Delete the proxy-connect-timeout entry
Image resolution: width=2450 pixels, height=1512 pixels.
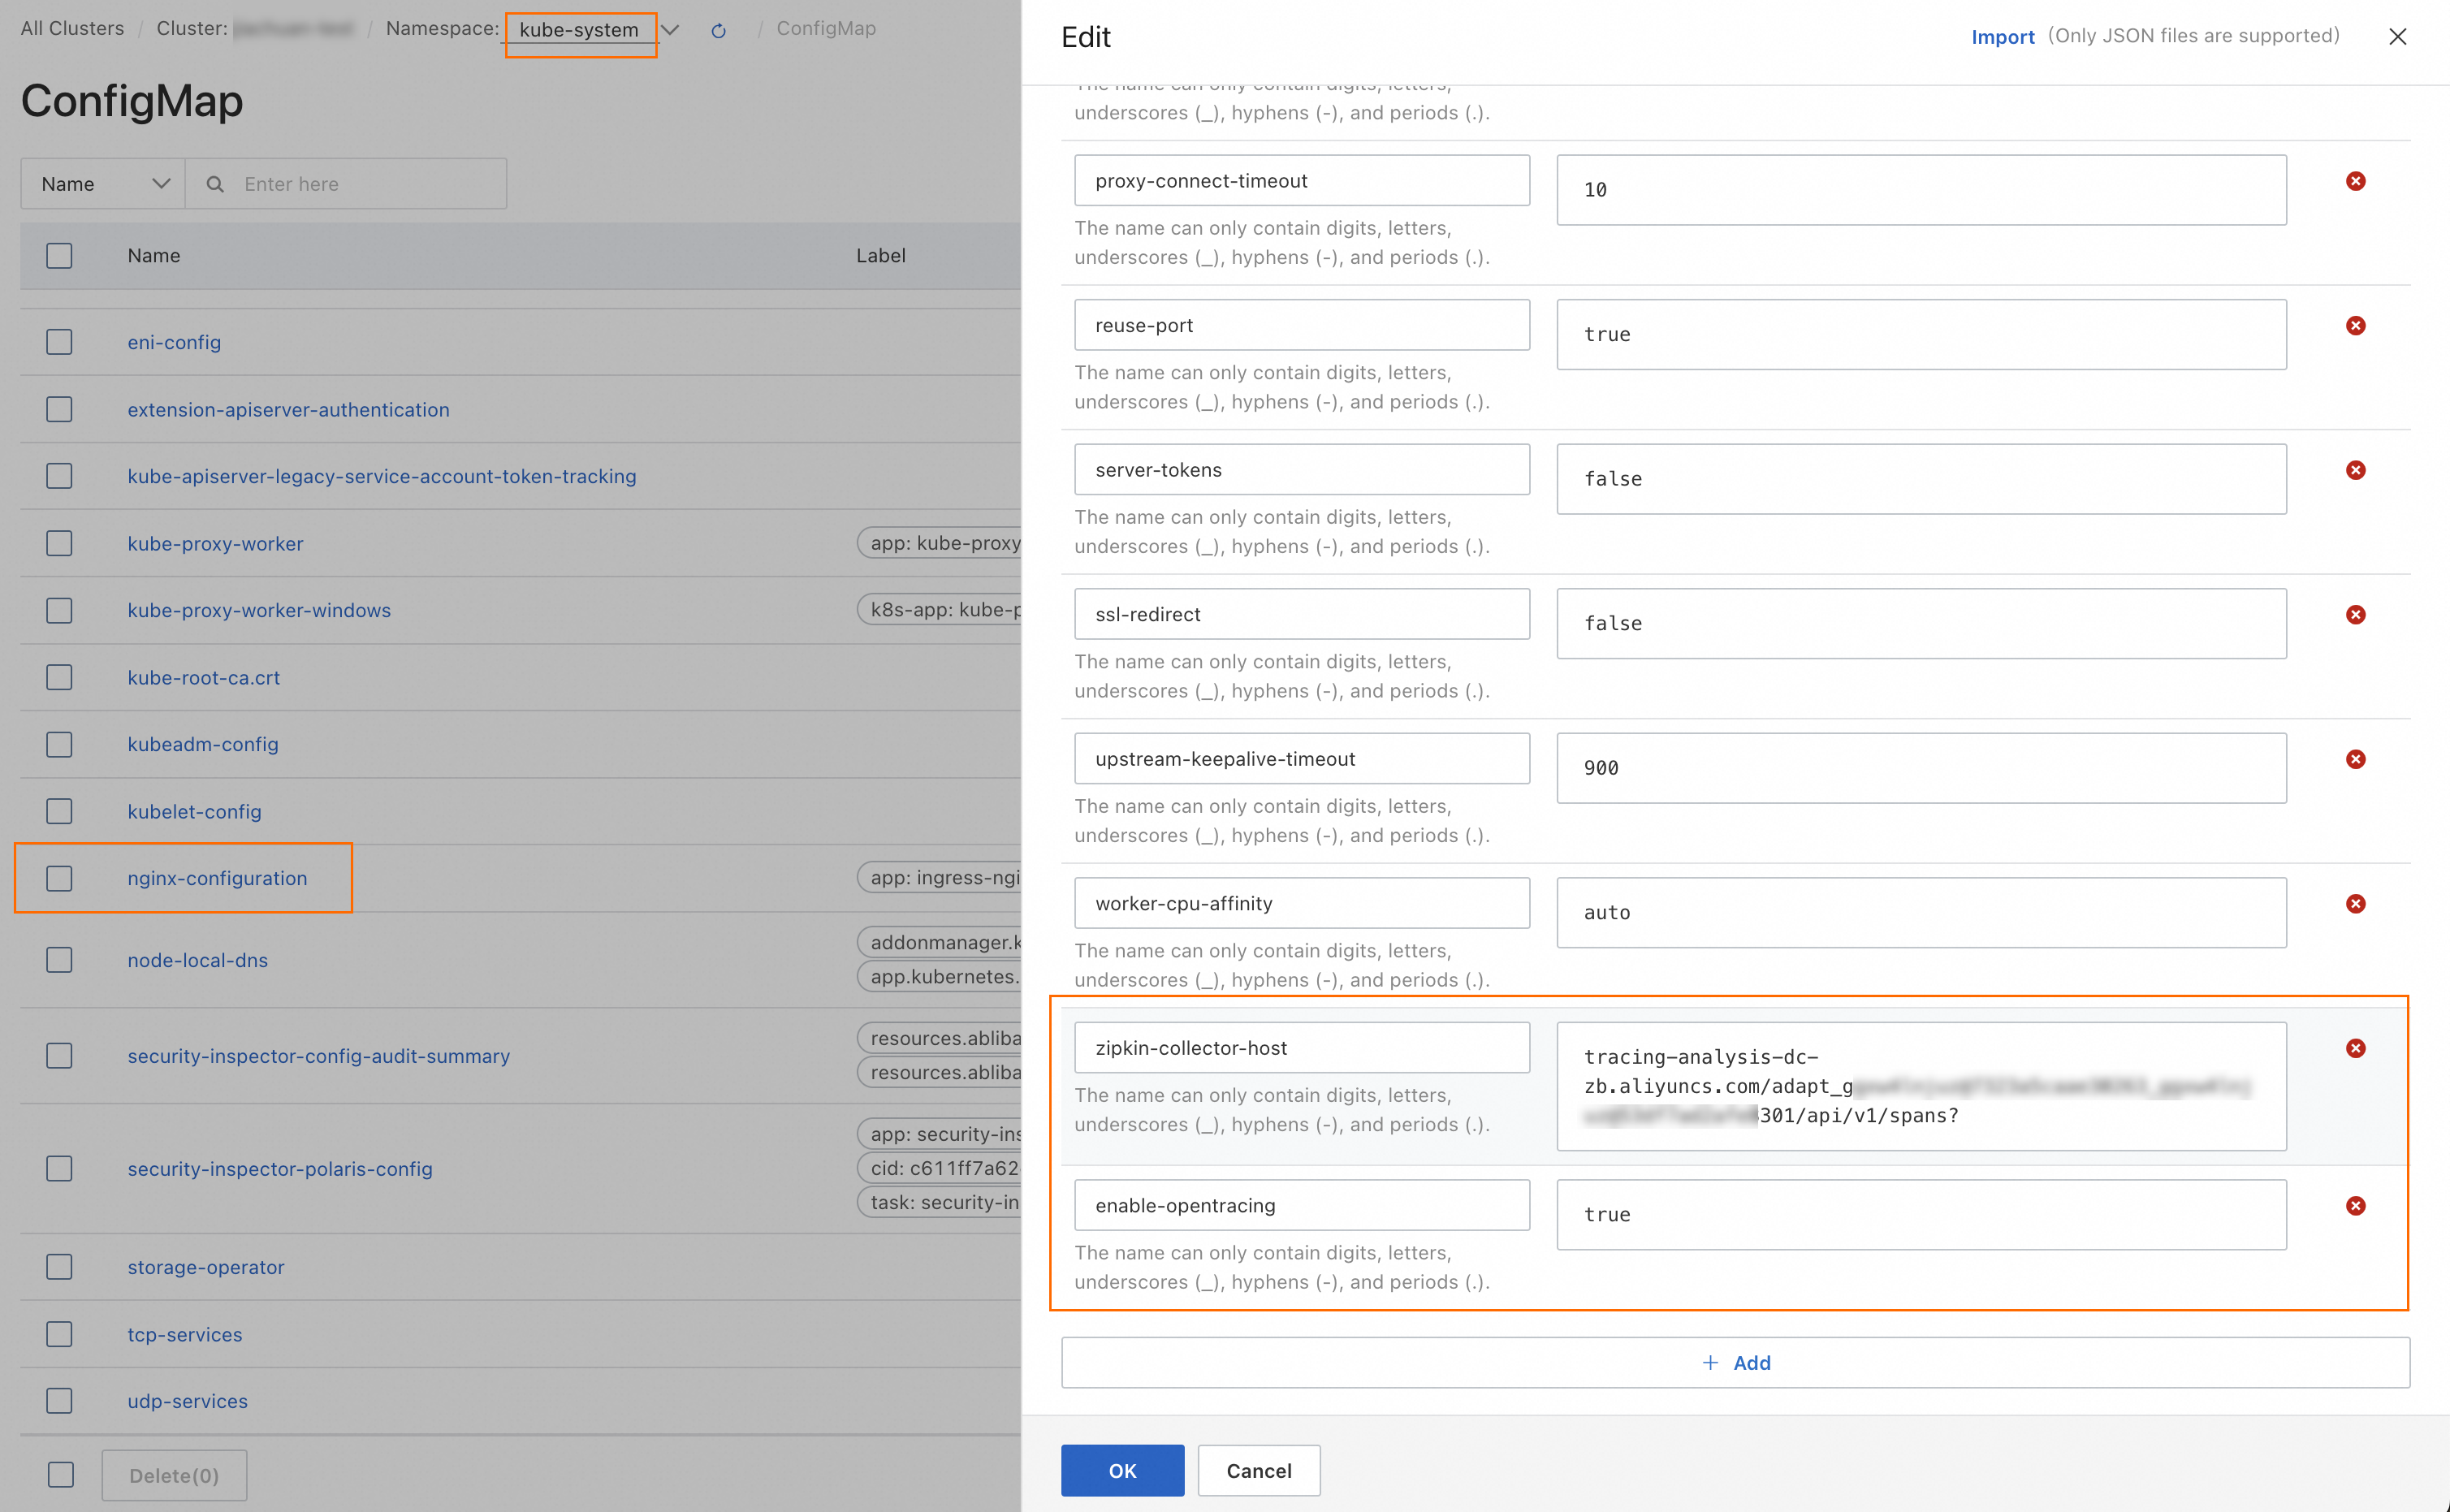point(2355,181)
